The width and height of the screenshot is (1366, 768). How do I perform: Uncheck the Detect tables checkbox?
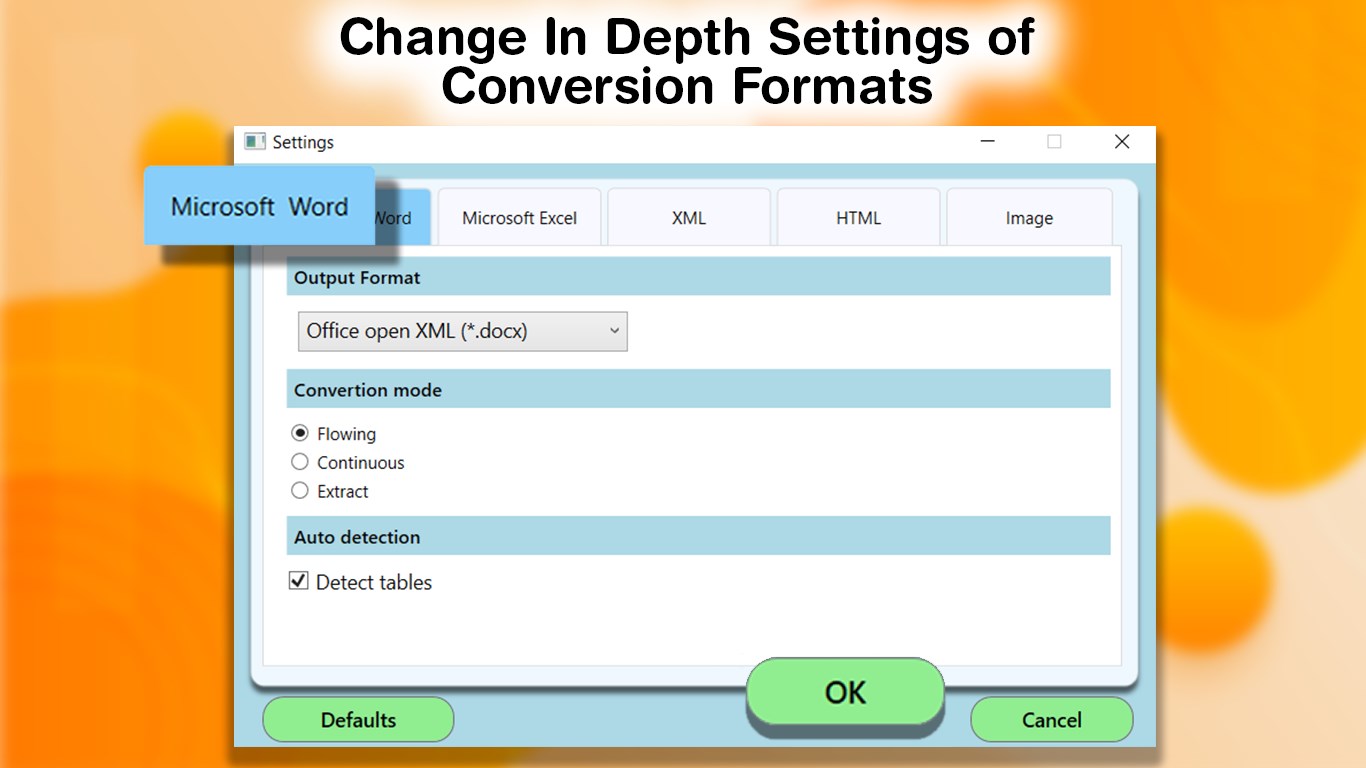[x=297, y=580]
